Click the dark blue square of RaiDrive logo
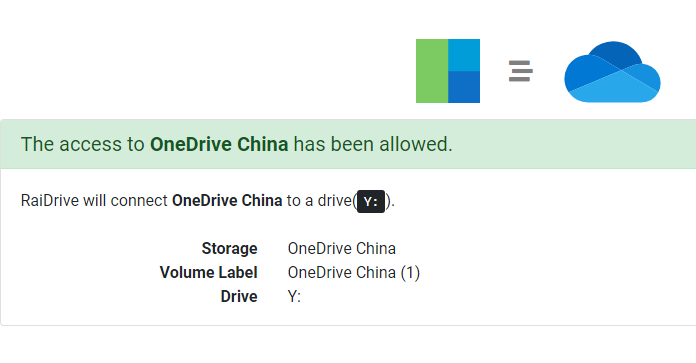 (x=464, y=87)
